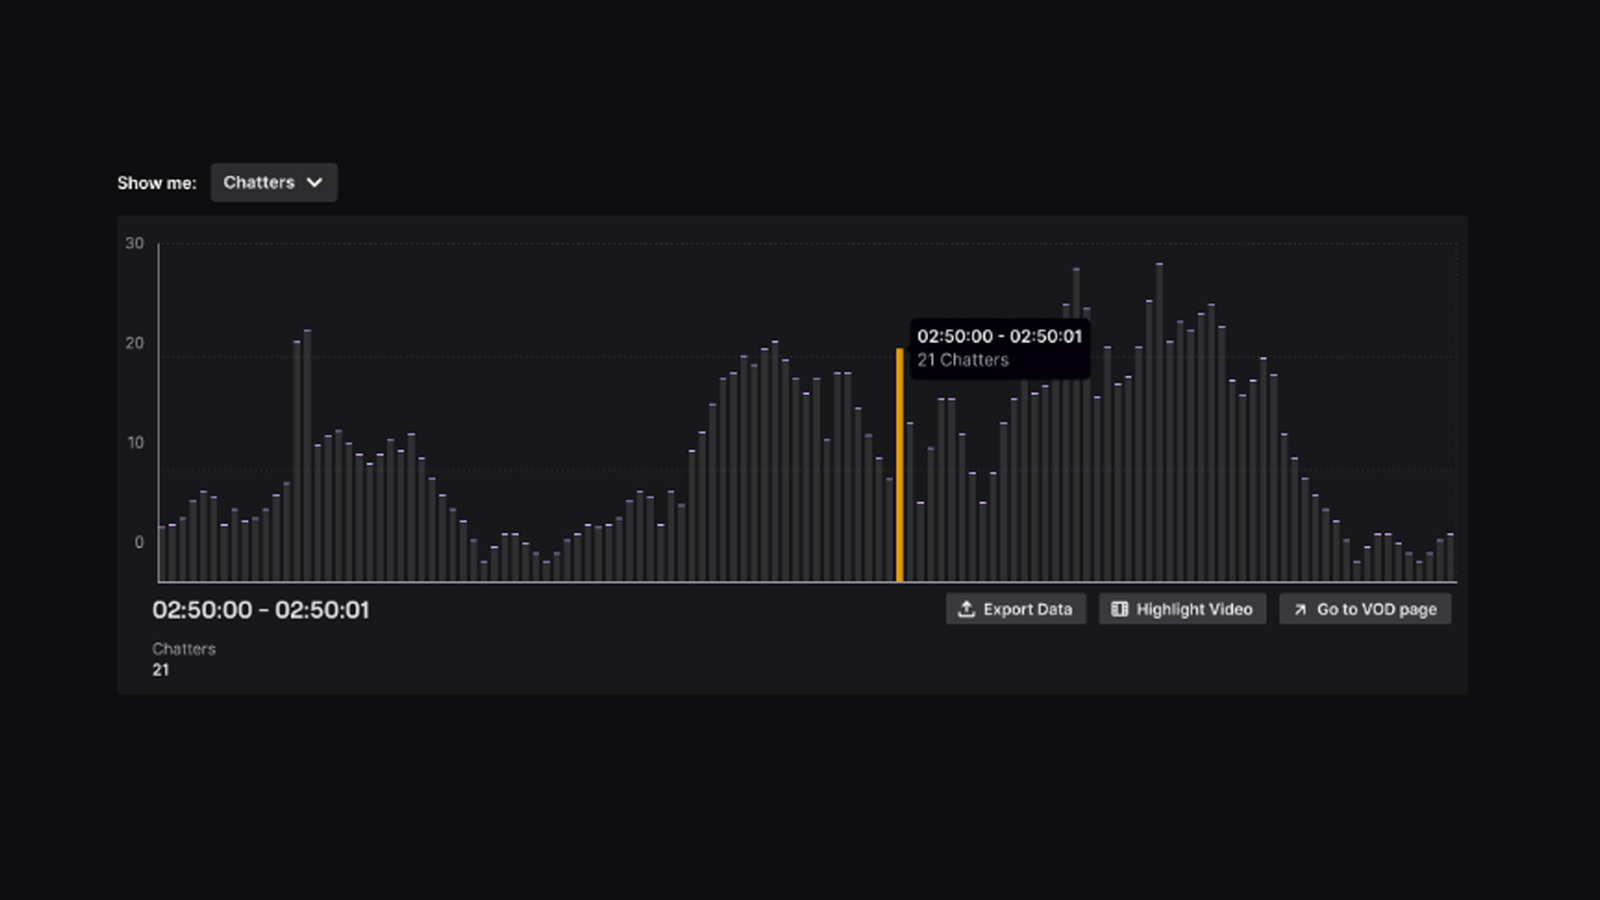Click the external link arrow for the VOD

(1298, 609)
